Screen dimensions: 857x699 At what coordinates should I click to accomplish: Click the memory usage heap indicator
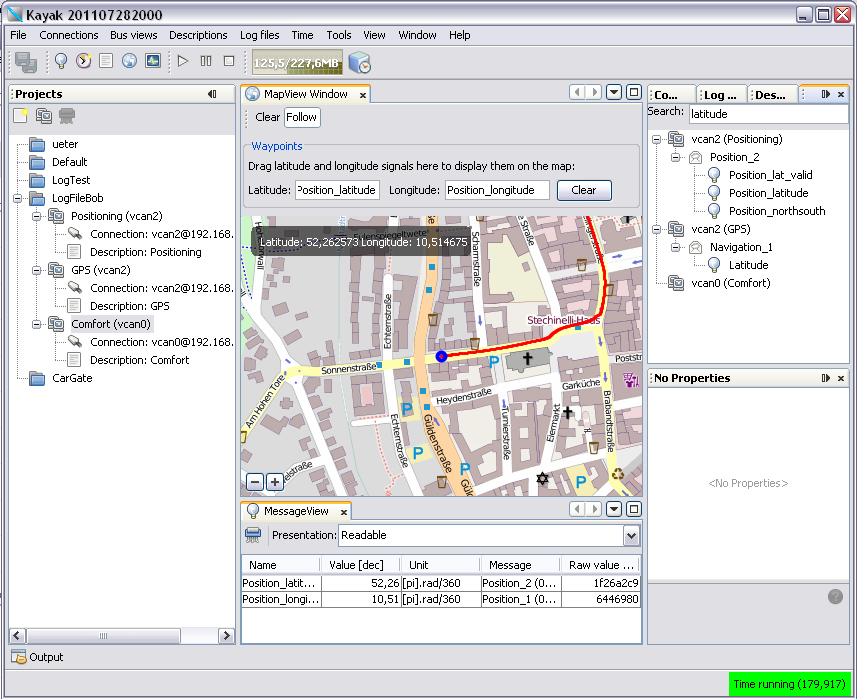[297, 62]
